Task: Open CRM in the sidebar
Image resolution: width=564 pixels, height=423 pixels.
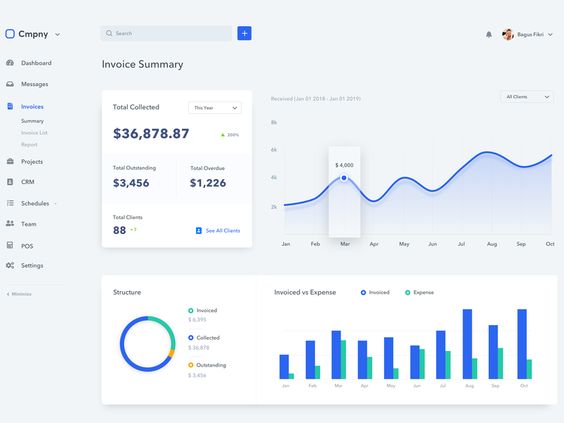Action: click(28, 182)
